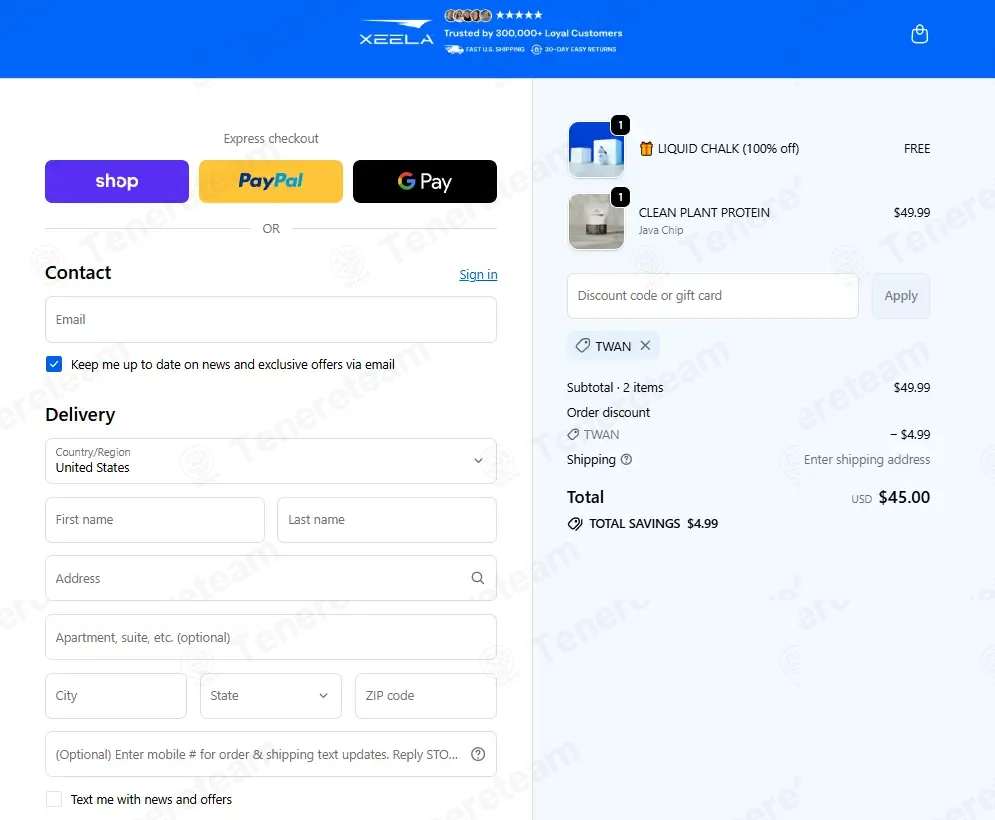Uncheck Keep me up to date checkbox
Screen dimensions: 995x820
point(54,364)
